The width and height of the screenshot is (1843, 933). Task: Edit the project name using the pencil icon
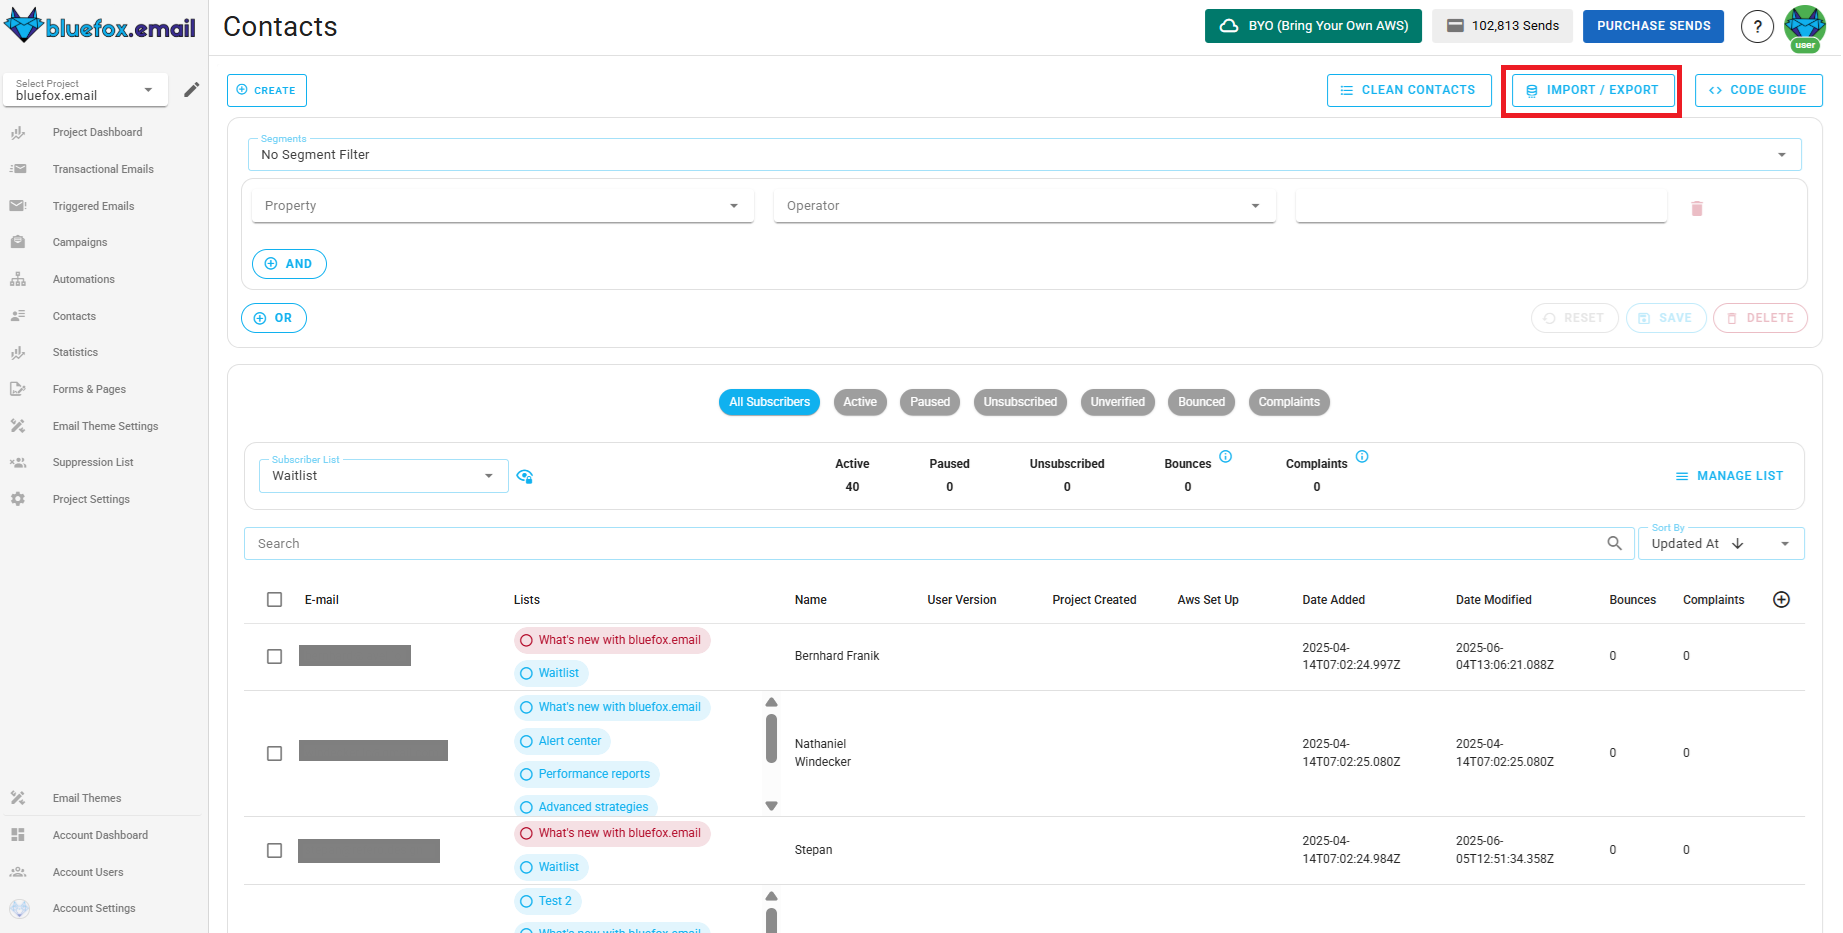[191, 89]
